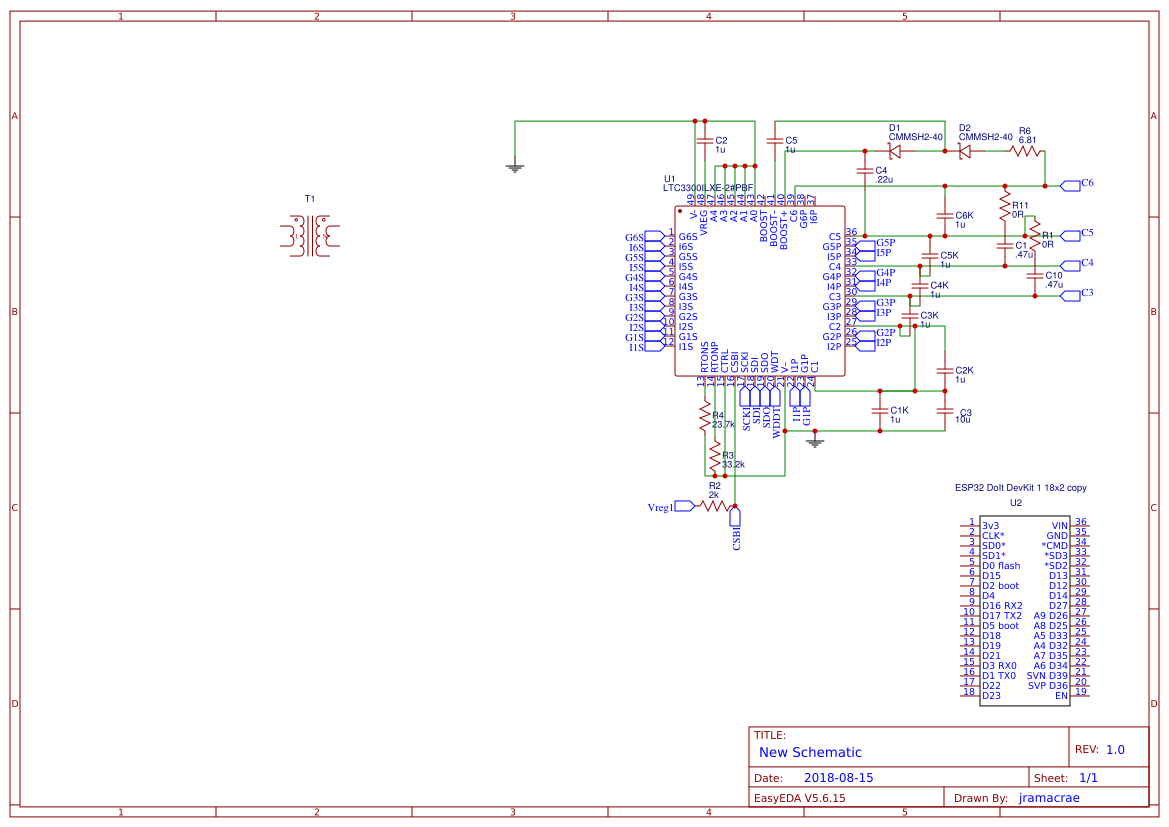Click the C4 .22u capacitor symbol
Image resolution: width=1169 pixels, height=827 pixels.
tap(864, 171)
